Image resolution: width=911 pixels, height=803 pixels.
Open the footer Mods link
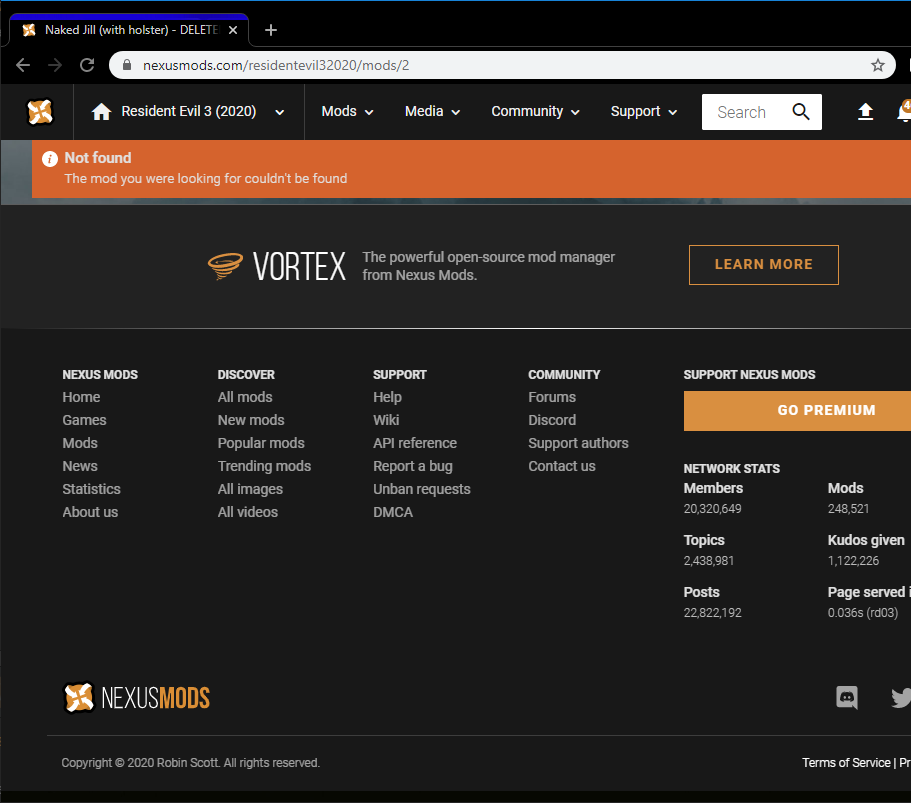click(80, 443)
